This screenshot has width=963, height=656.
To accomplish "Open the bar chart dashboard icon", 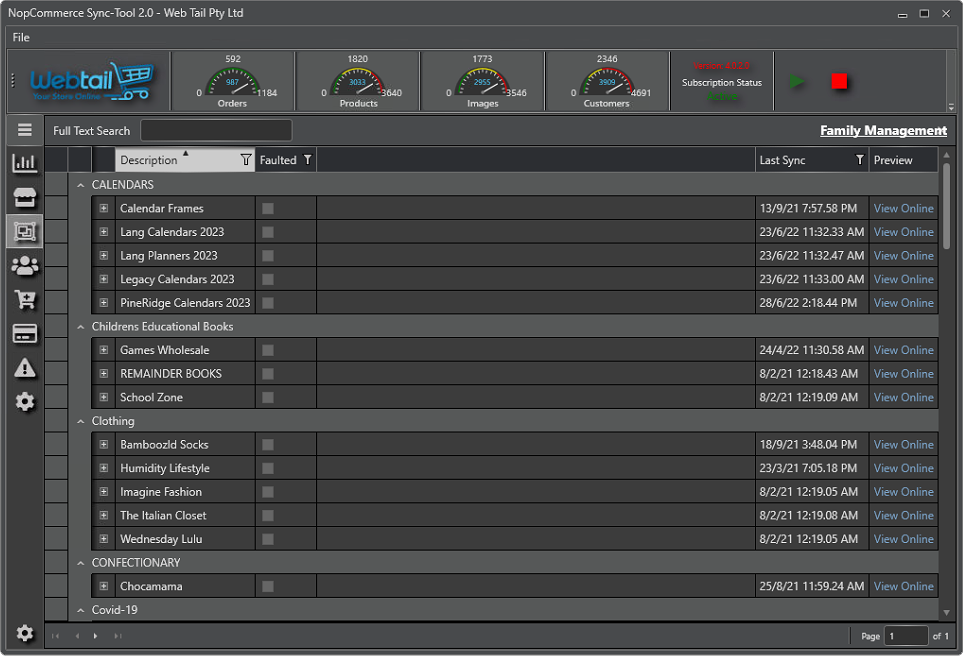I will [x=25, y=163].
